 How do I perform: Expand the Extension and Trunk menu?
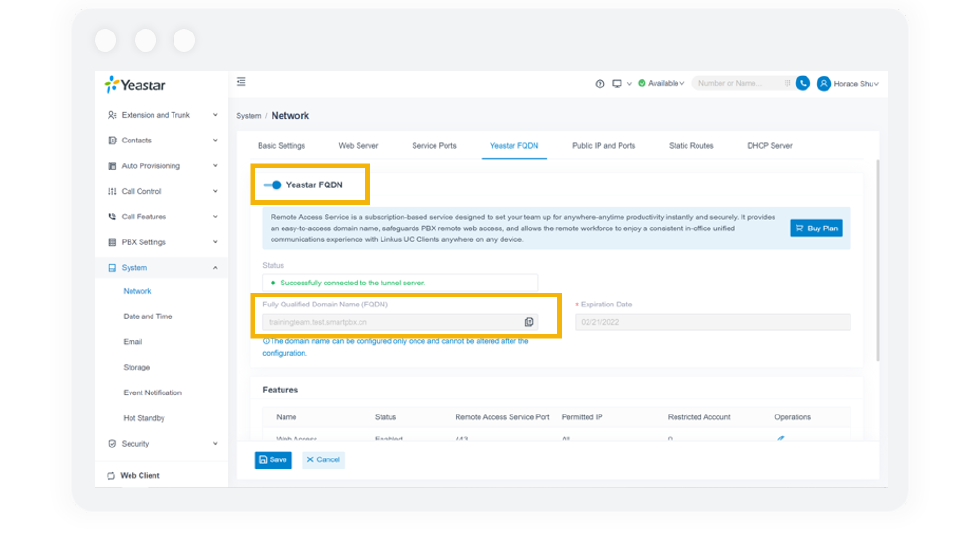(x=162, y=115)
